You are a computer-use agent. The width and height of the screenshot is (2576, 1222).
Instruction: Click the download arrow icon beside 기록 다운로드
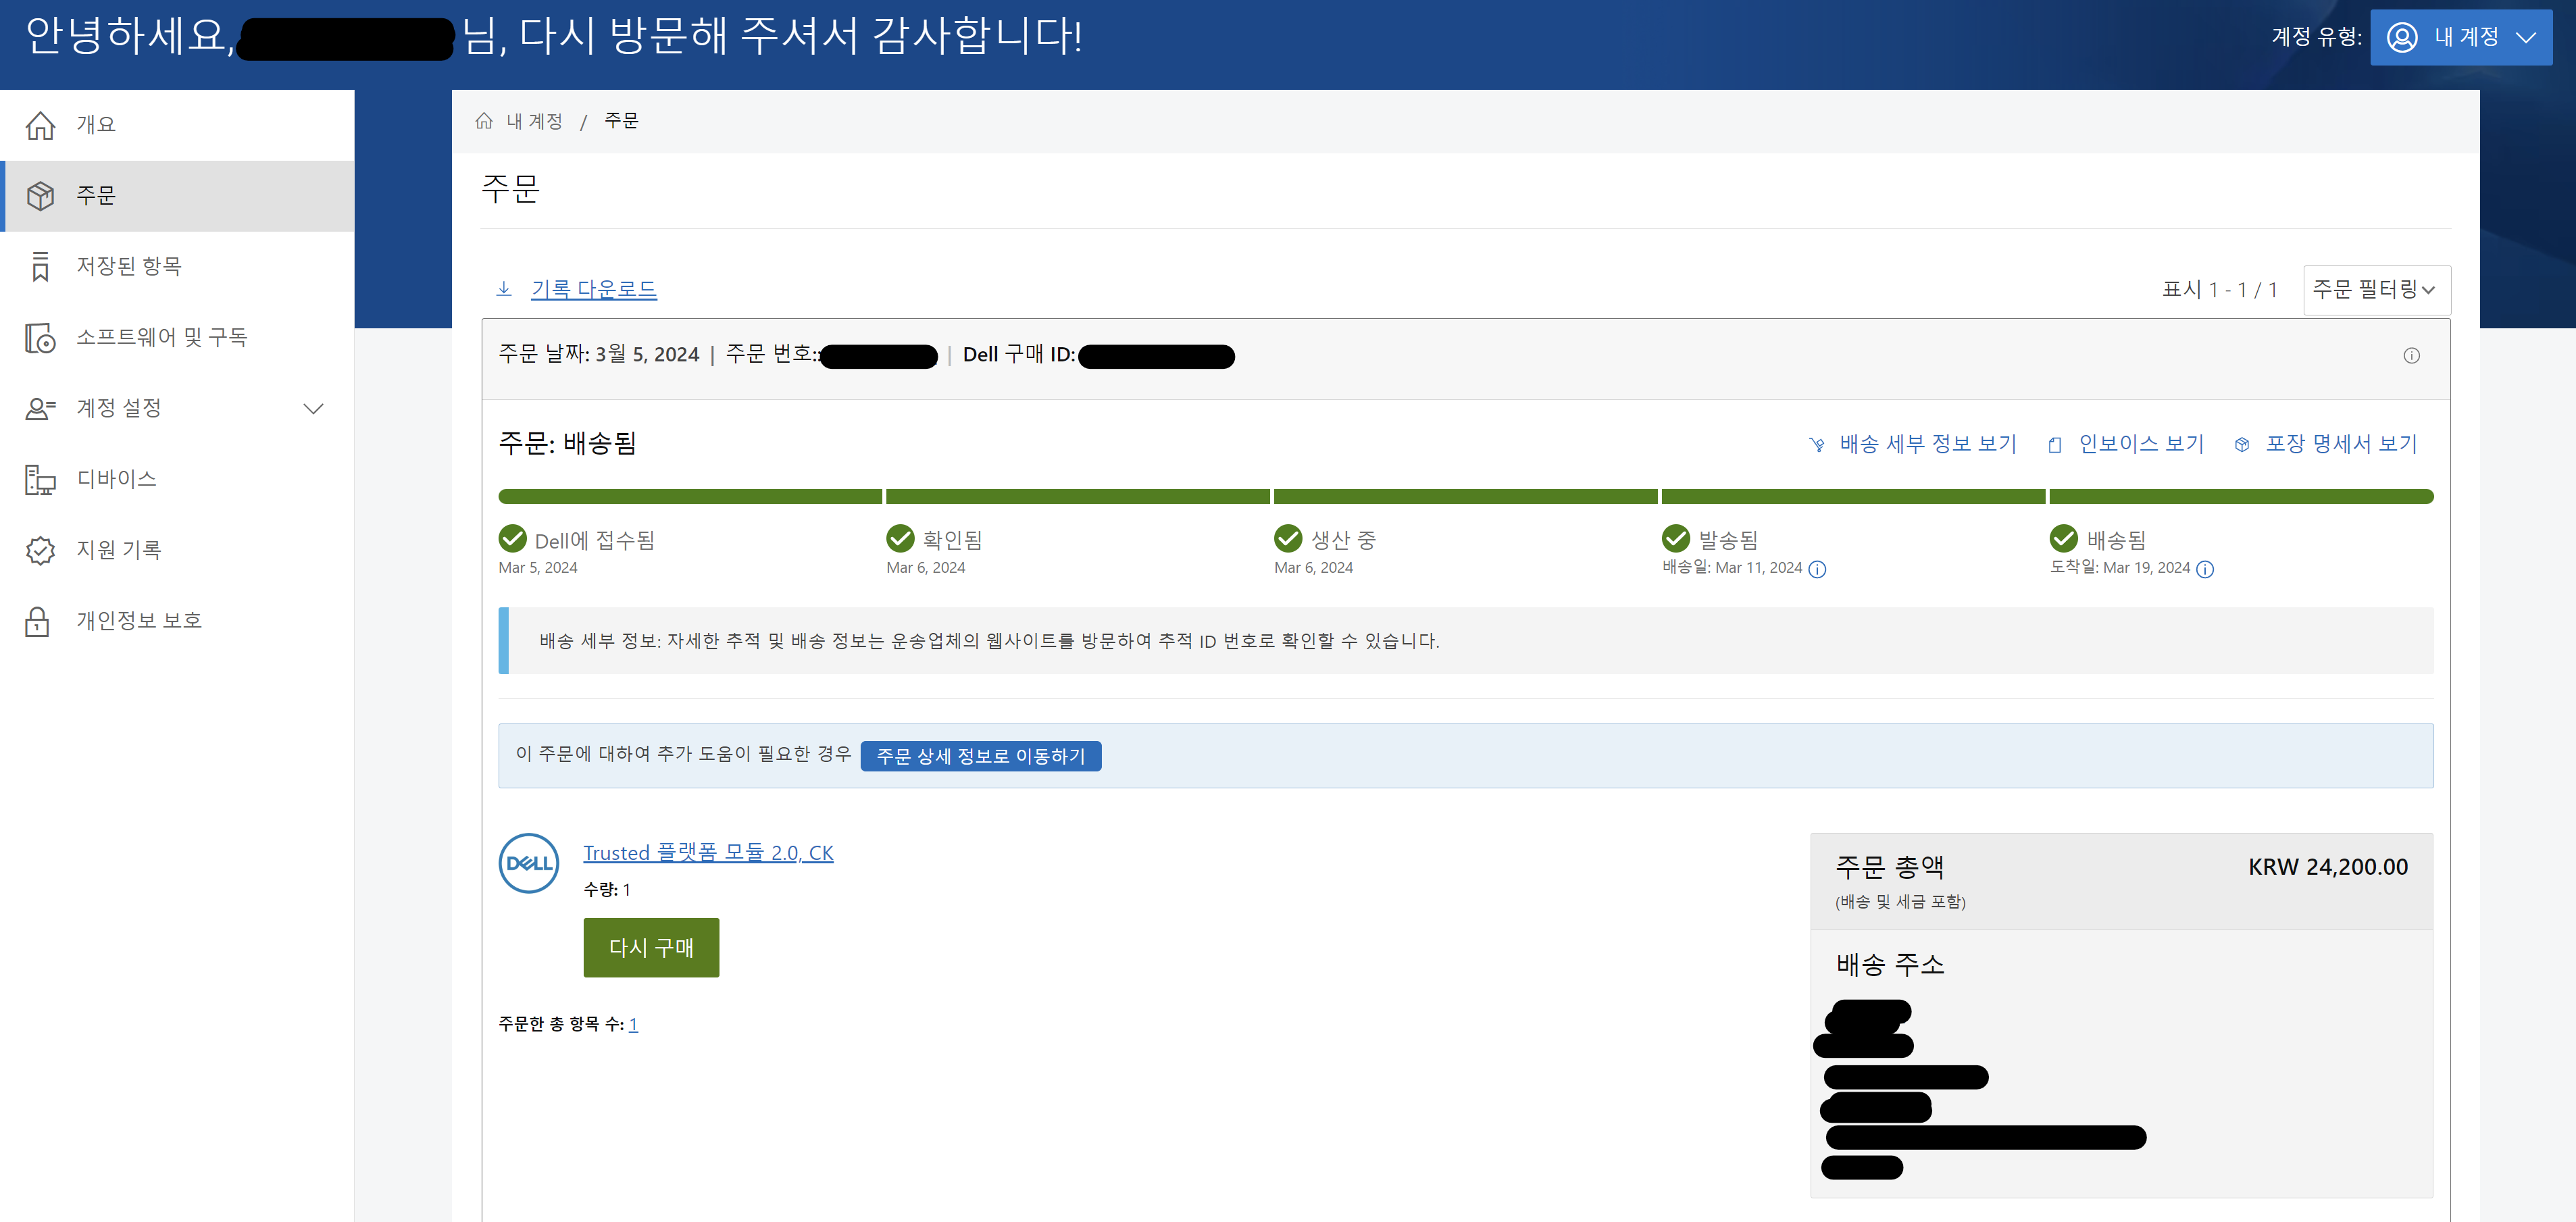coord(504,289)
